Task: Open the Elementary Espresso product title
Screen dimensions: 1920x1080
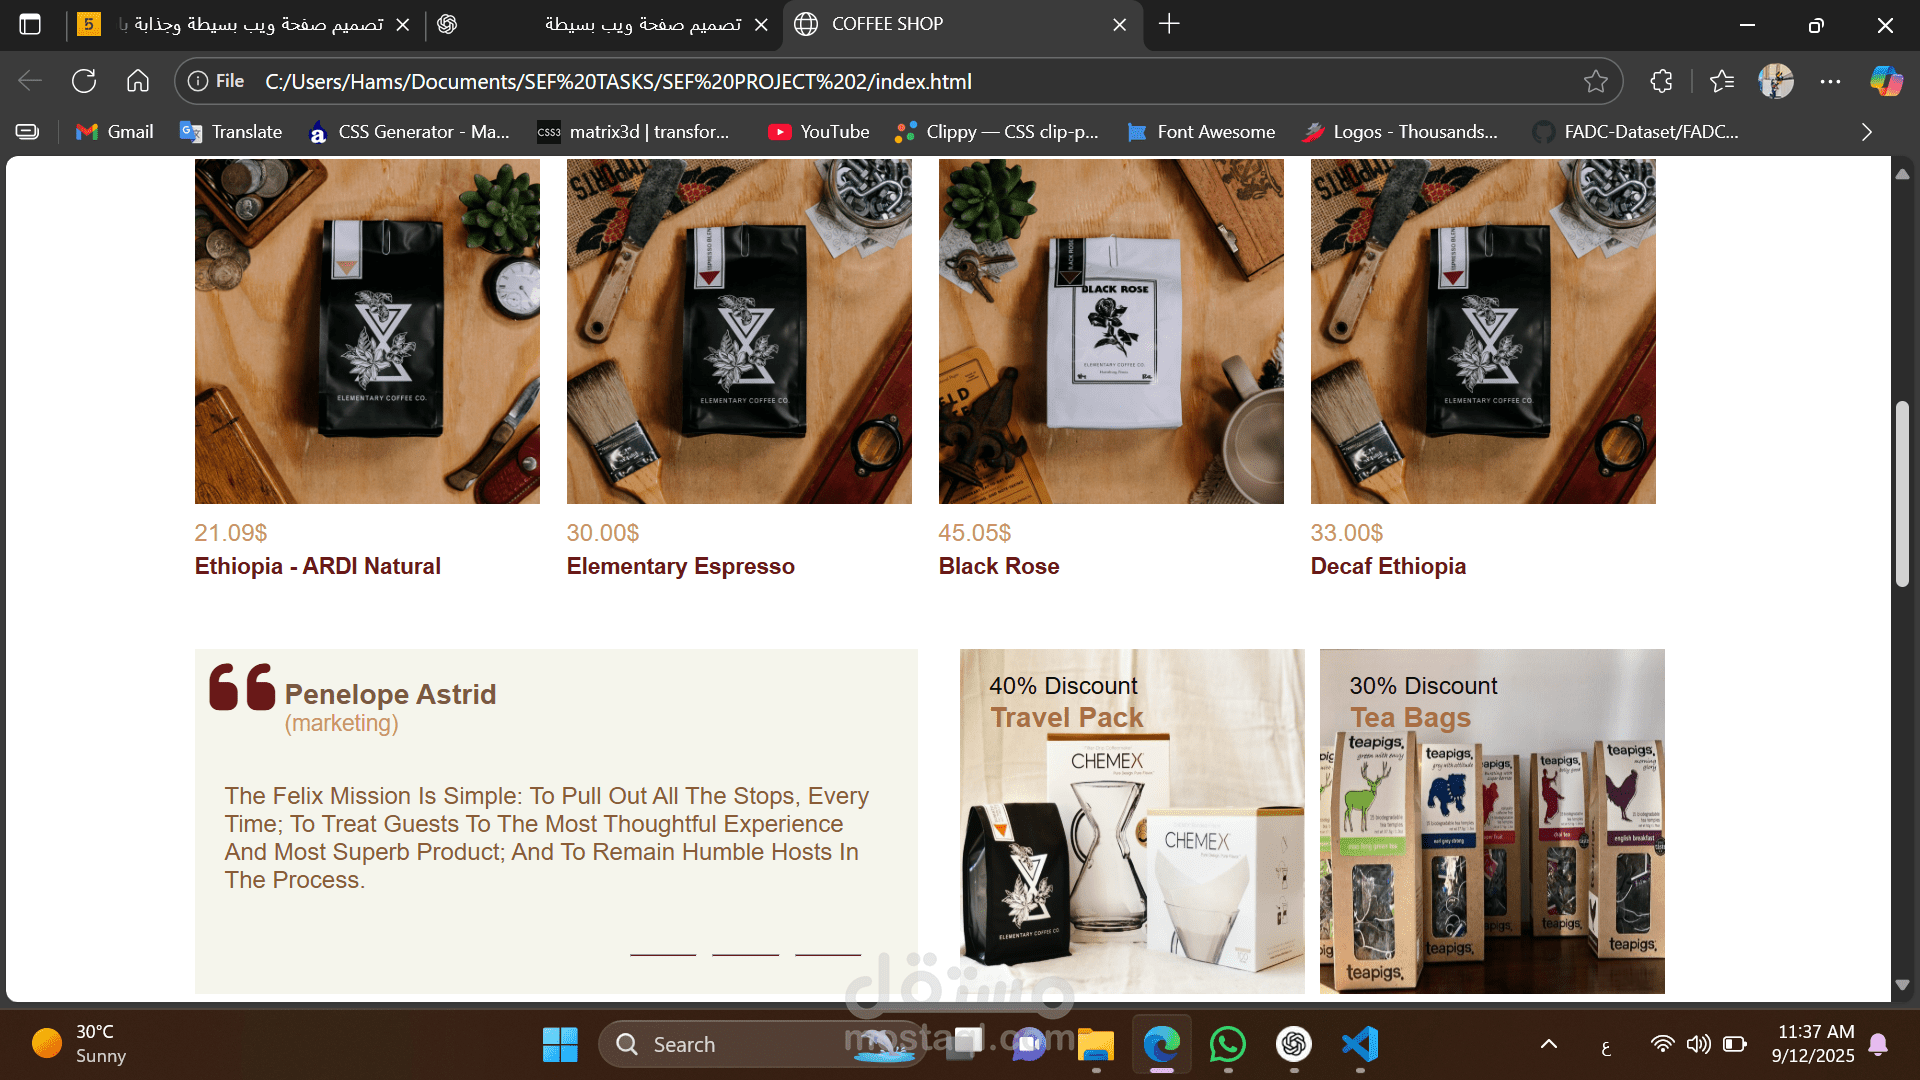Action: click(681, 566)
